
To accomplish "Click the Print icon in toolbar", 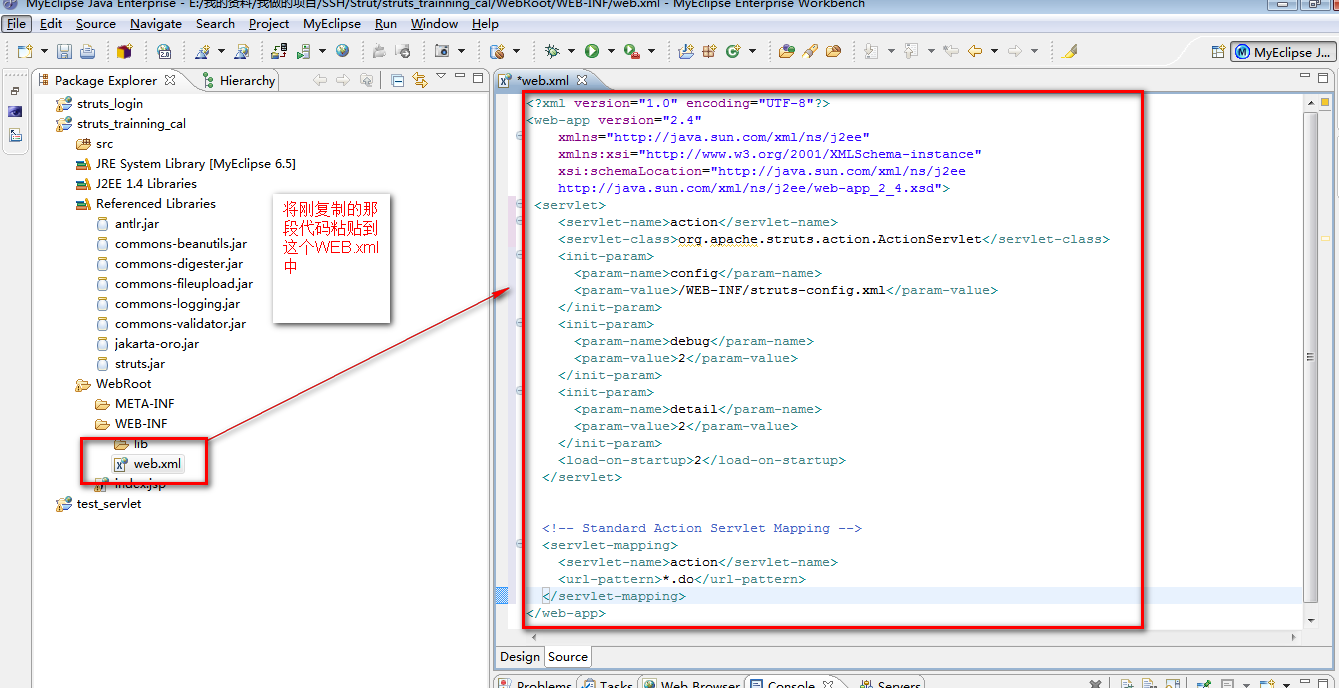I will [87, 51].
